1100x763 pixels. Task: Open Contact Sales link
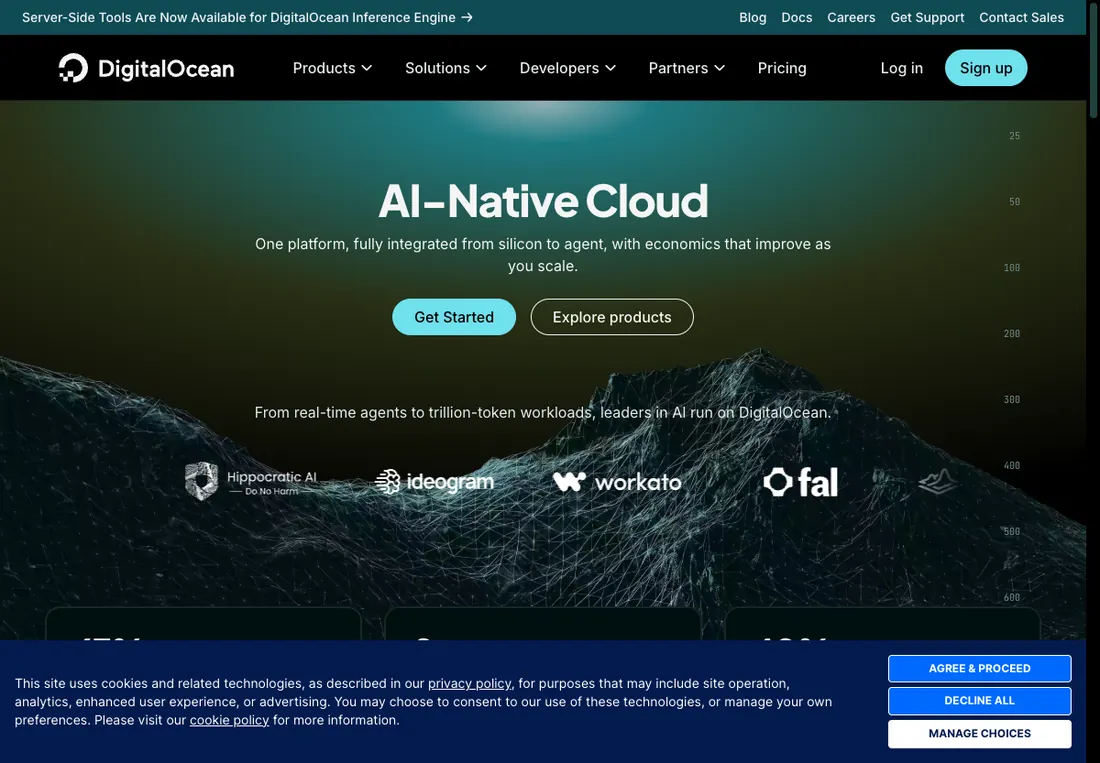1021,18
